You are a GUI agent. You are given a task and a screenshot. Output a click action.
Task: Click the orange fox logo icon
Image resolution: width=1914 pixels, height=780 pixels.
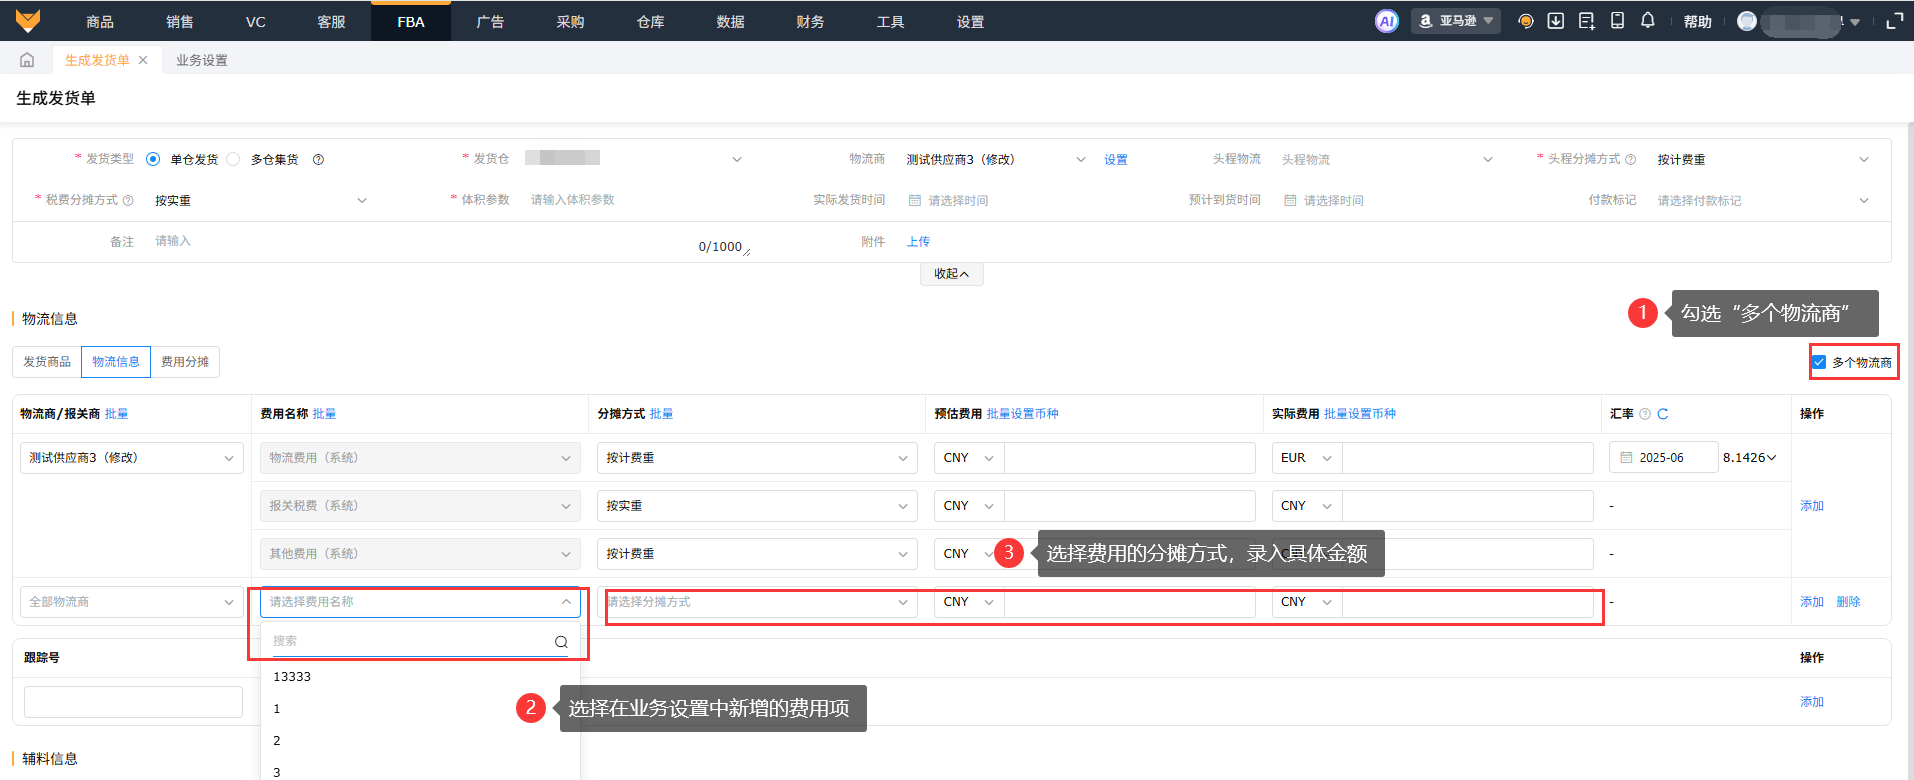coord(28,20)
